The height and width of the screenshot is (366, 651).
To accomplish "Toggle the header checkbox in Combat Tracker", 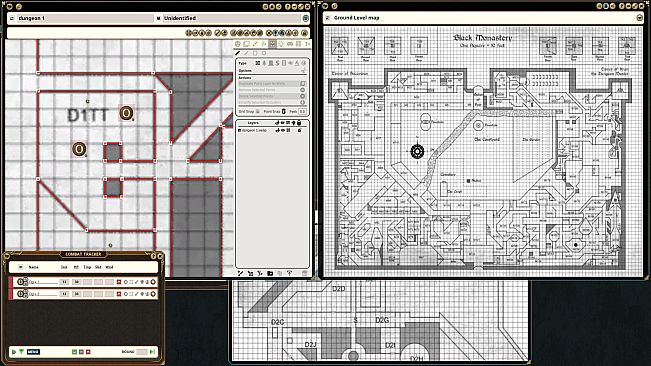I will (21, 267).
